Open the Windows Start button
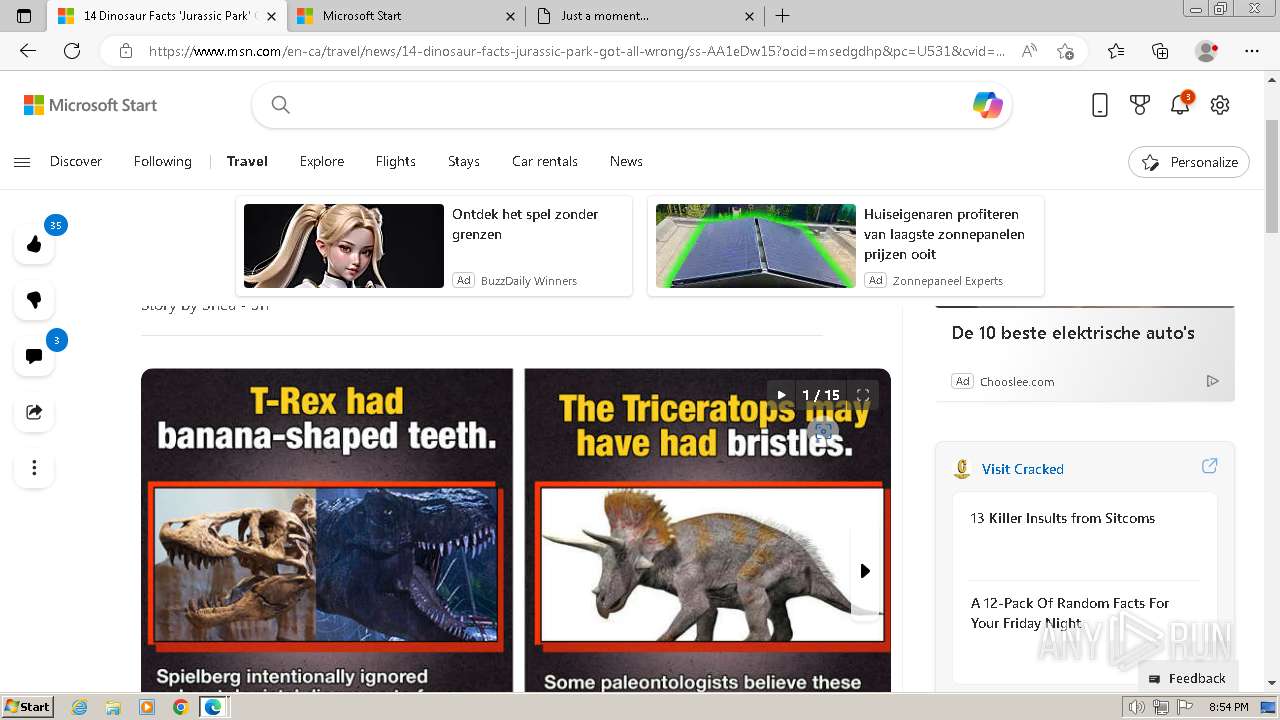The width and height of the screenshot is (1280, 720). 27,707
